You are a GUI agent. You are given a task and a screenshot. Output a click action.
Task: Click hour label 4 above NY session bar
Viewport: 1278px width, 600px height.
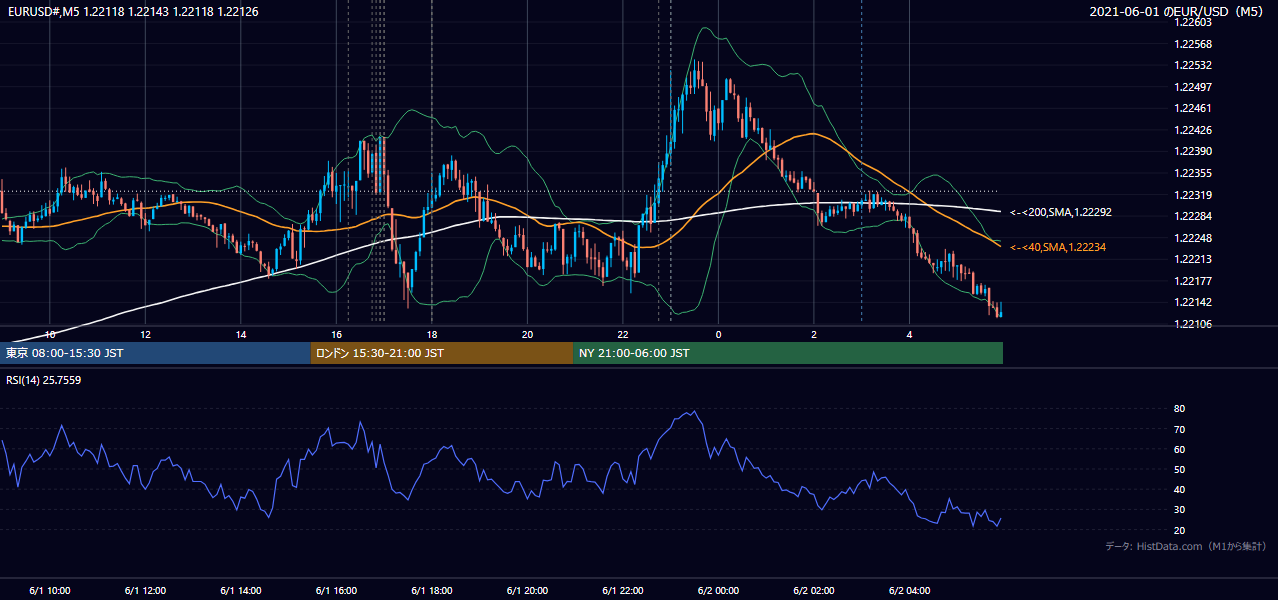[x=909, y=334]
